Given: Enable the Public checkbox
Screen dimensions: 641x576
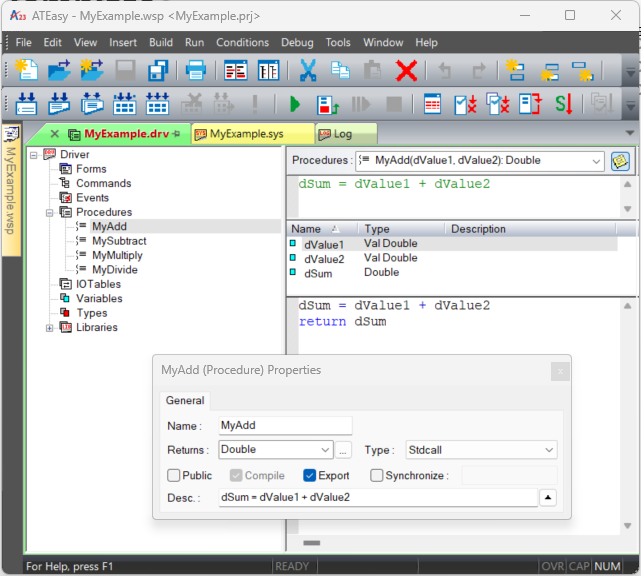Looking at the screenshot, I should (173, 475).
